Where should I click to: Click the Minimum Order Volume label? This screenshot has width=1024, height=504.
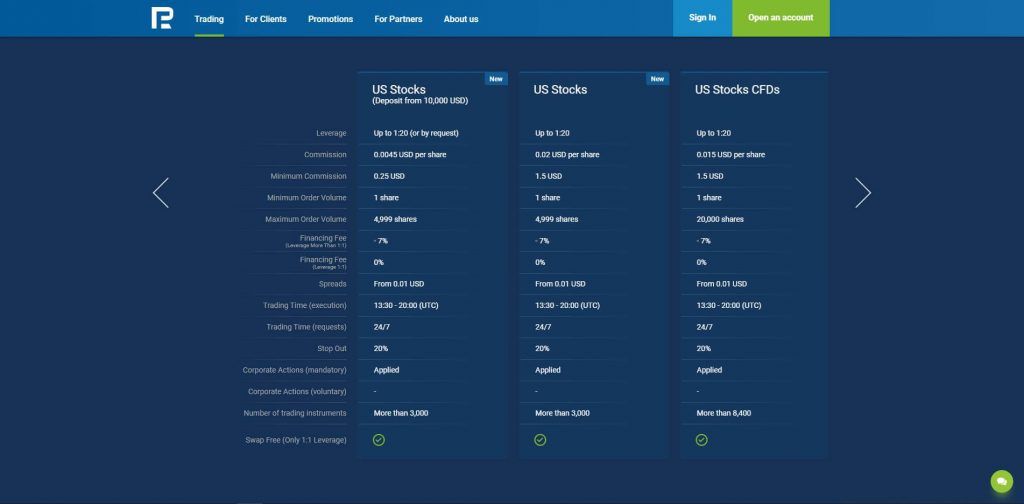click(x=307, y=198)
